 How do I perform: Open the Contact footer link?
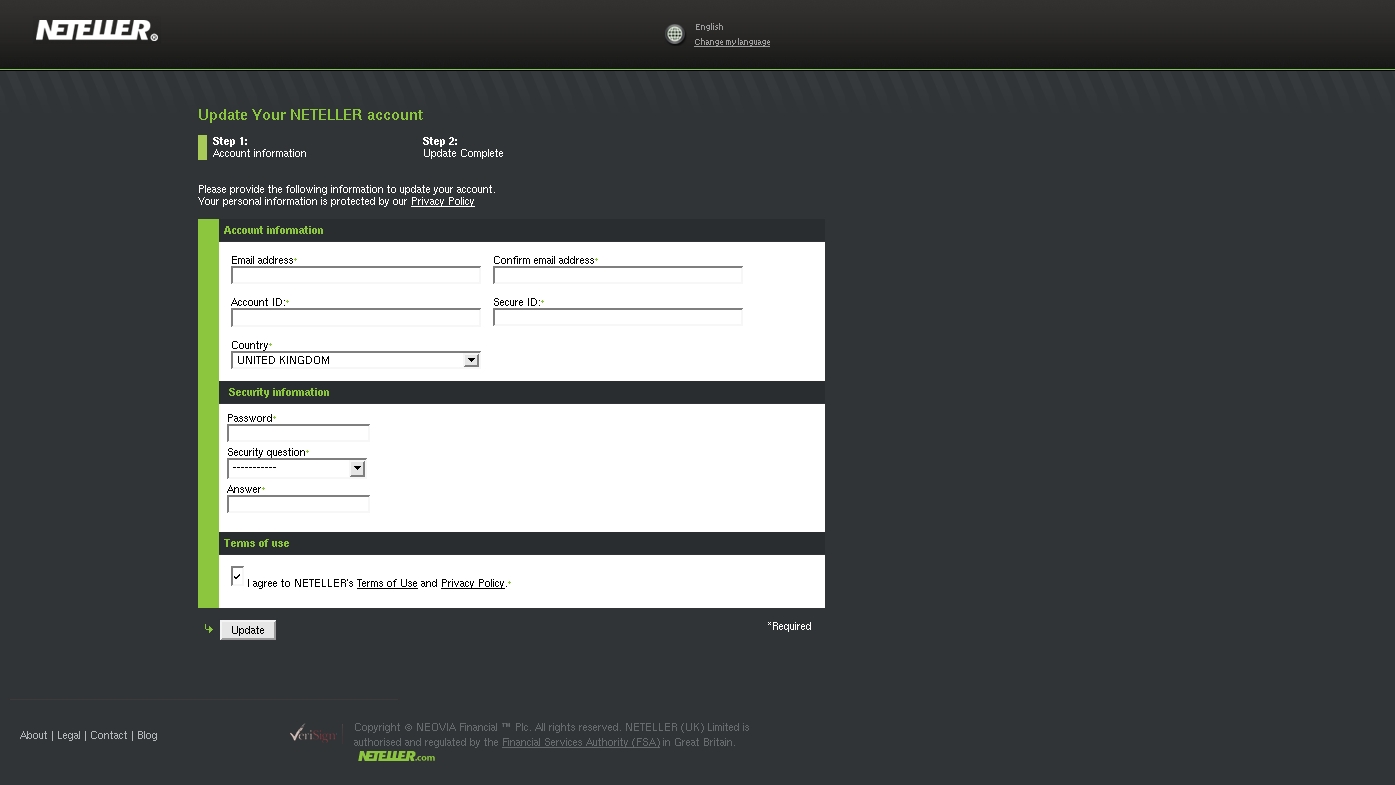click(x=109, y=735)
